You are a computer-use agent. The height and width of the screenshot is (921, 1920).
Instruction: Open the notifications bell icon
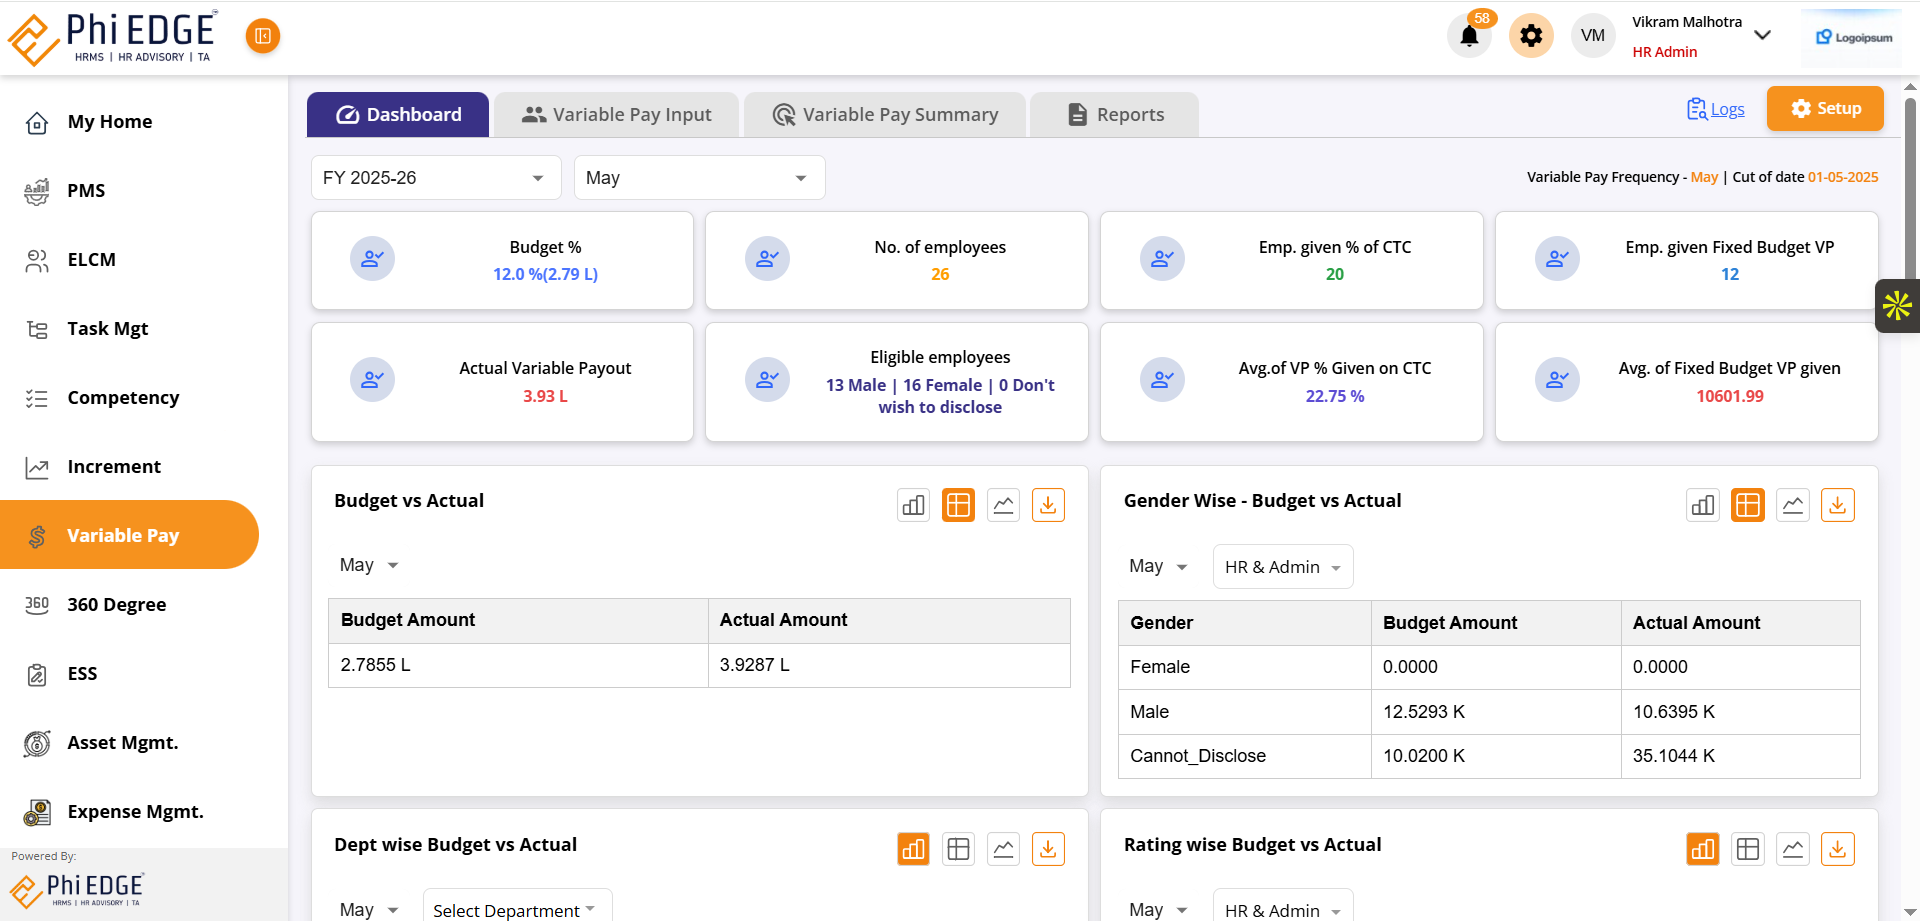pos(1469,37)
